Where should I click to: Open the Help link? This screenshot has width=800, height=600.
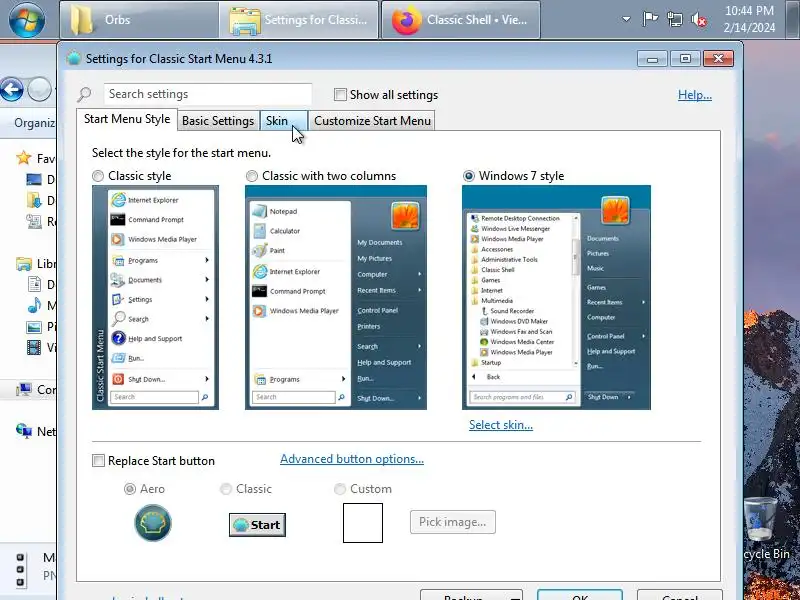(694, 95)
